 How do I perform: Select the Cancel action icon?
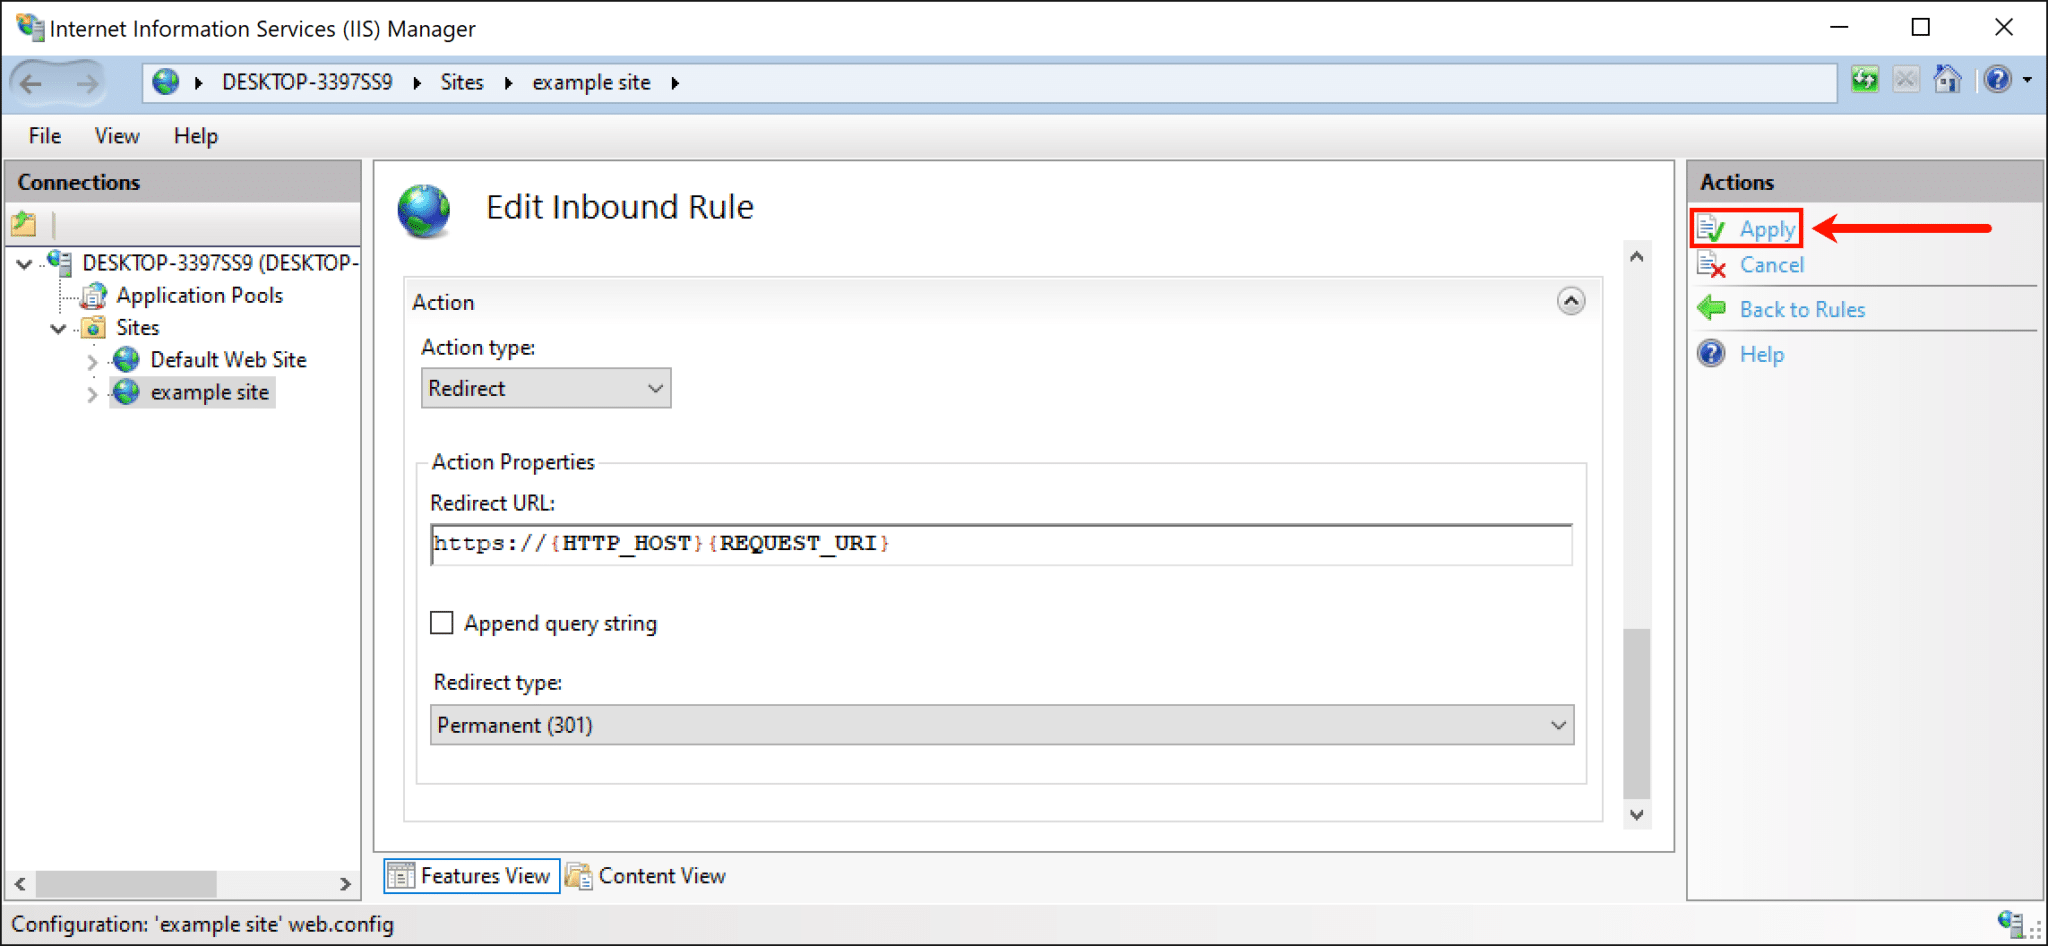pos(1712,264)
